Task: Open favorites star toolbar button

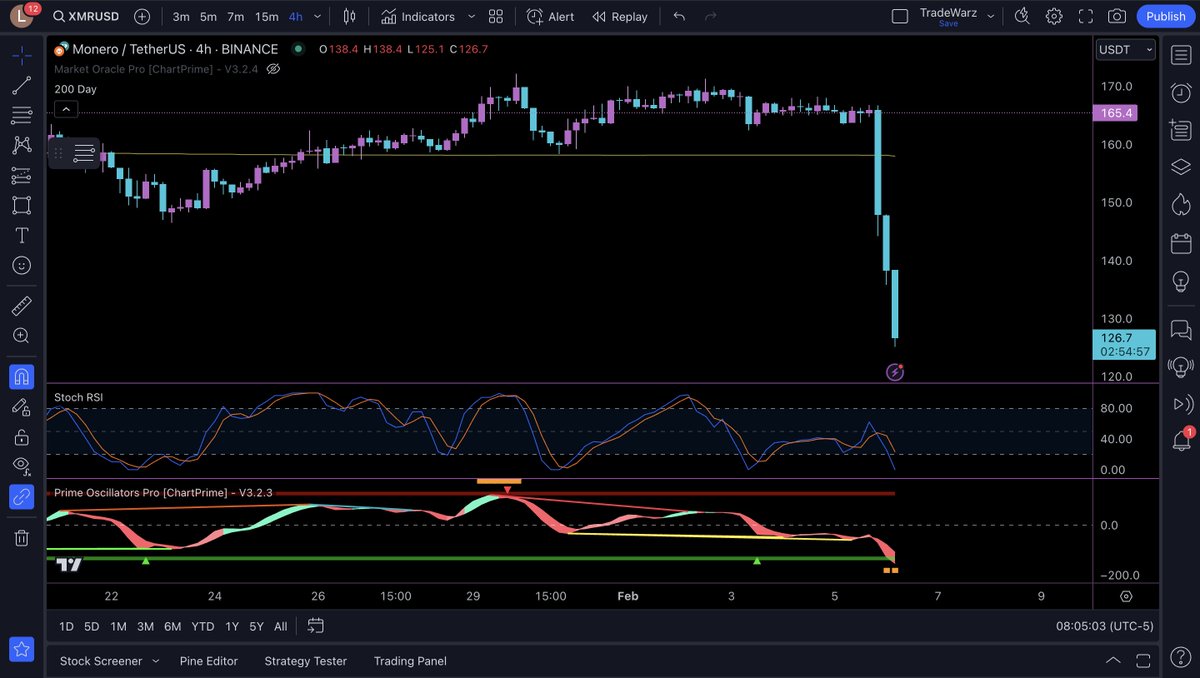Action: tap(21, 648)
